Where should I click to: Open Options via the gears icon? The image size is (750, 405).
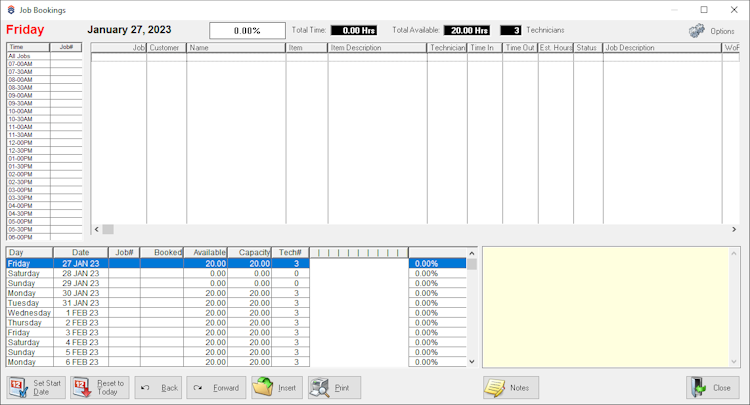point(696,31)
